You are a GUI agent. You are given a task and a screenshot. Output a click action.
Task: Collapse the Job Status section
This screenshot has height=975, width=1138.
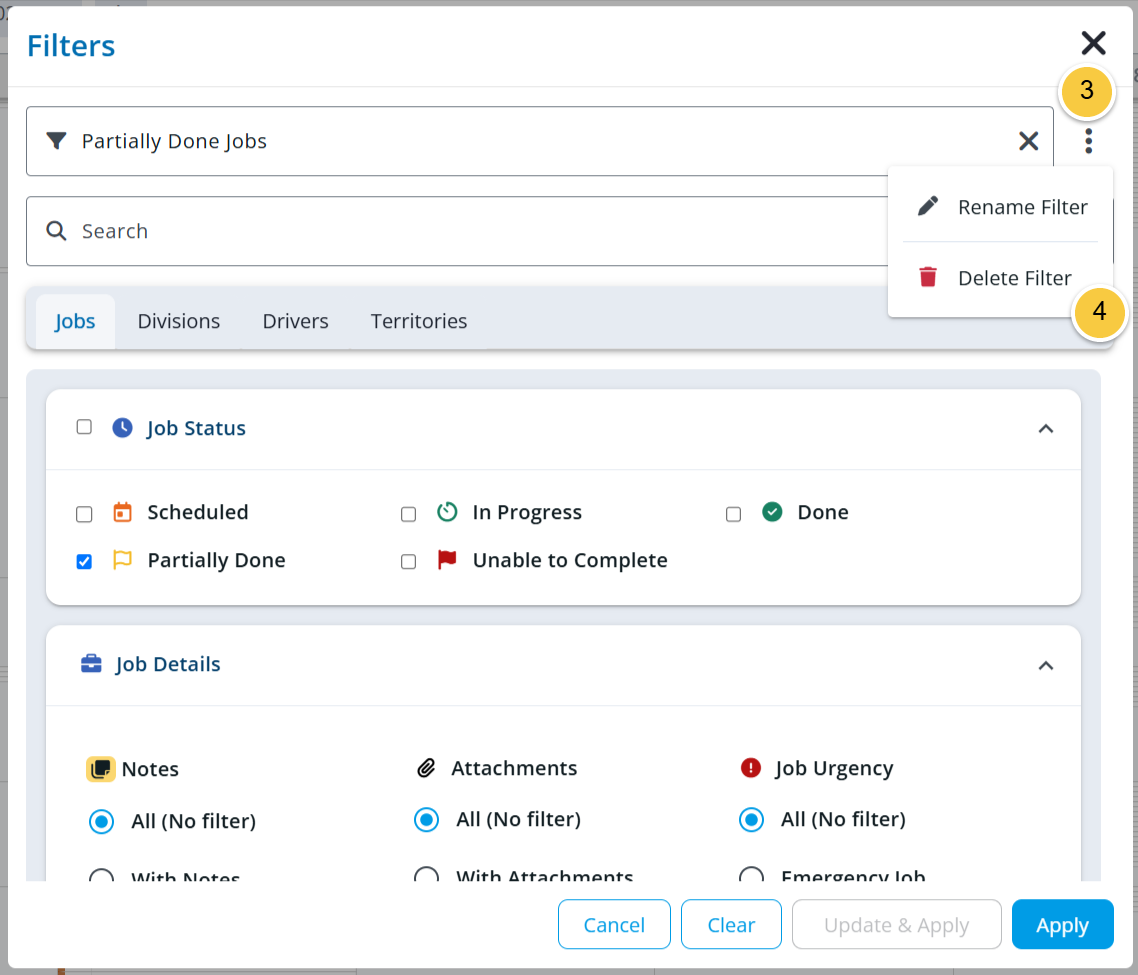pyautogui.click(x=1046, y=428)
